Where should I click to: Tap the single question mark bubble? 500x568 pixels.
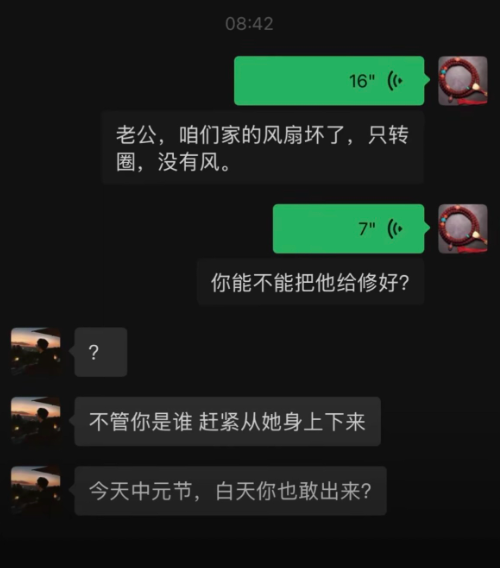[x=101, y=352]
